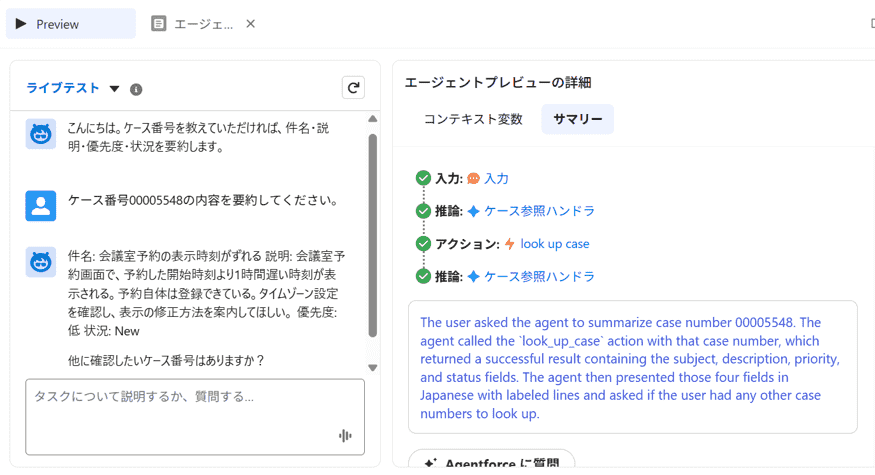The height and width of the screenshot is (475, 875).
Task: Select the サマリー tab
Action: (x=578, y=119)
